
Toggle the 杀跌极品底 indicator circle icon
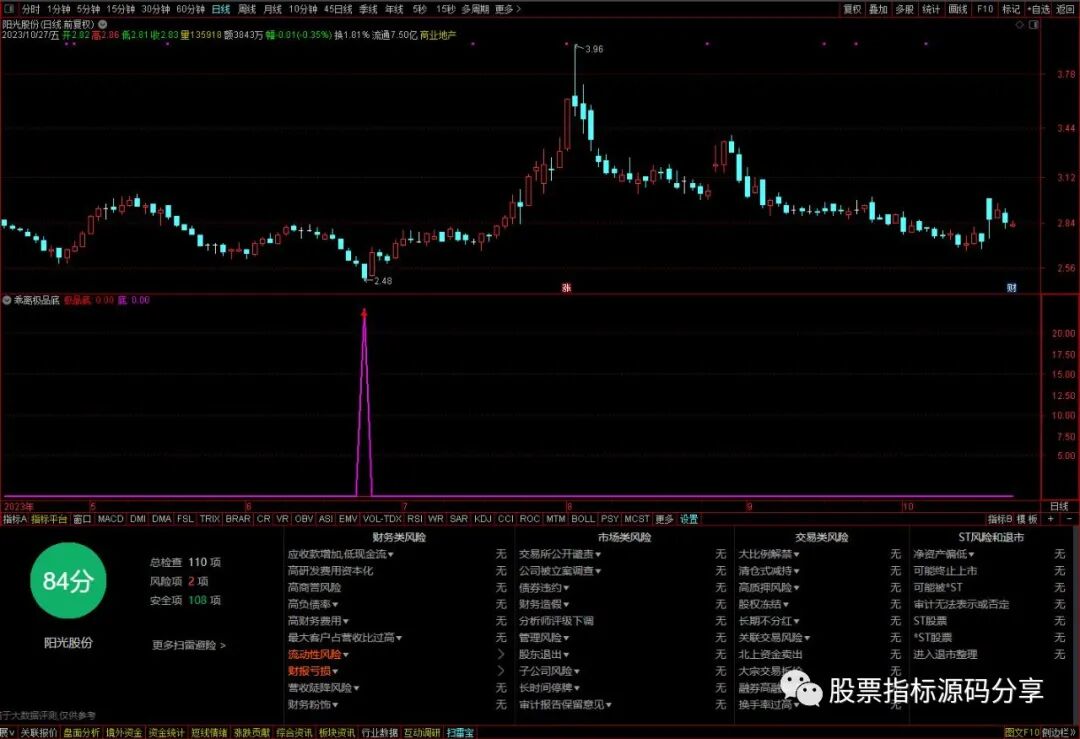pyautogui.click(x=7, y=300)
